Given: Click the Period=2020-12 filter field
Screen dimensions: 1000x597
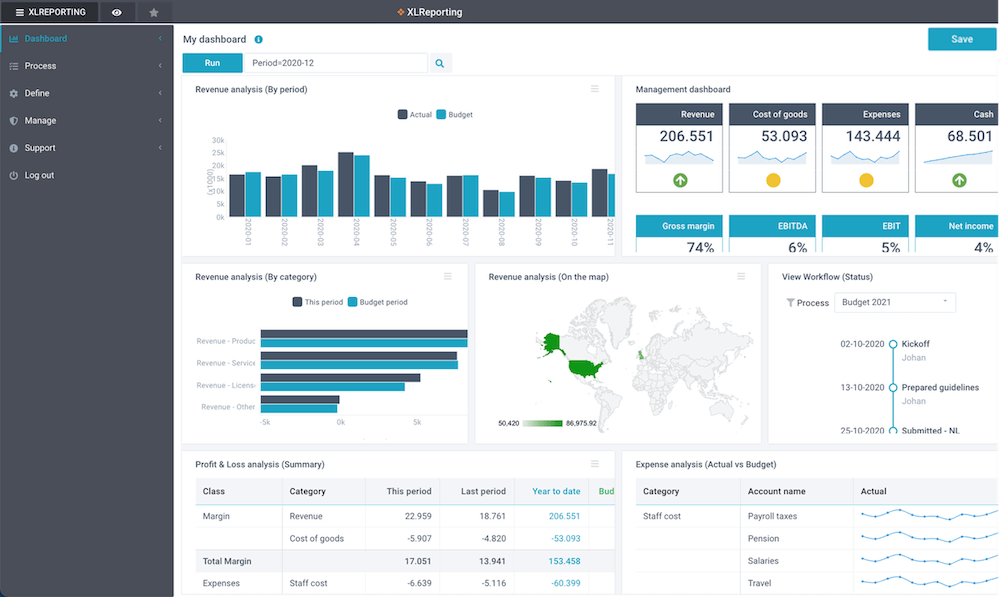Looking at the screenshot, I should tap(336, 63).
